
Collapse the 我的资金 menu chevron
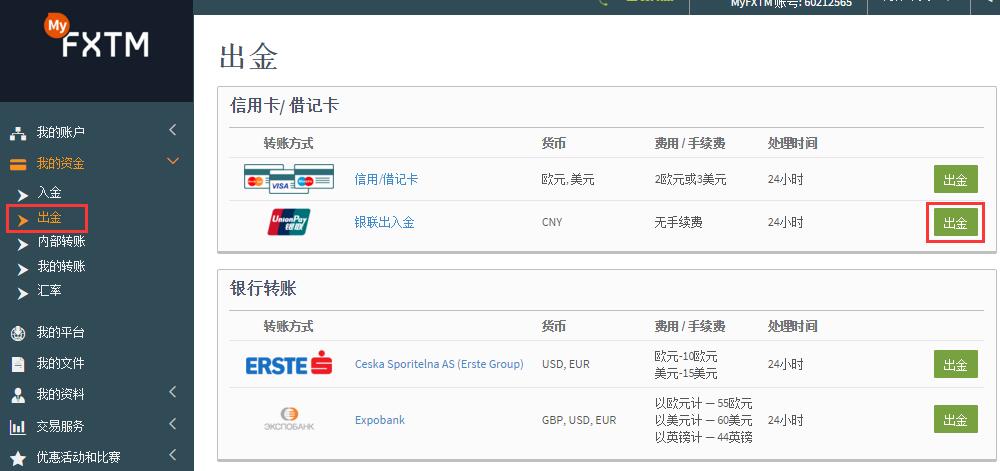172,161
